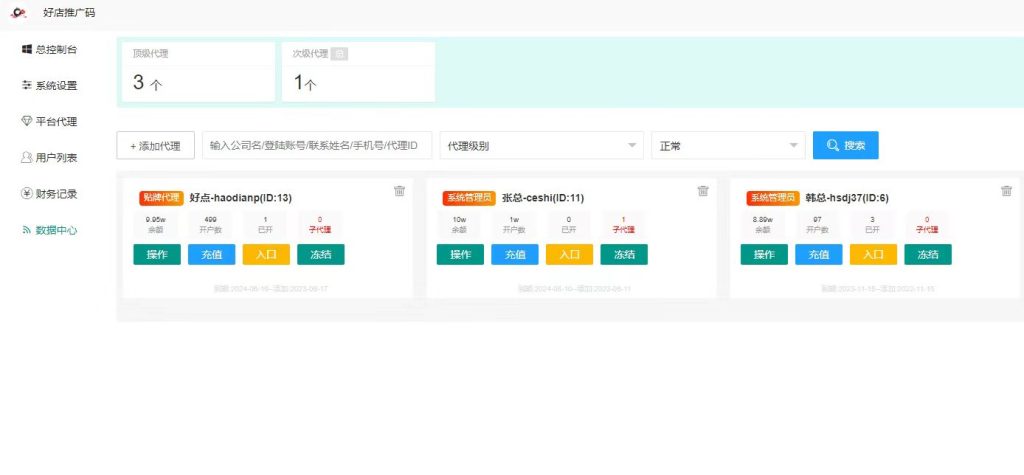The width and height of the screenshot is (1024, 475).
Task: Open 总控制台 in the sidebar
Action: [x=50, y=50]
